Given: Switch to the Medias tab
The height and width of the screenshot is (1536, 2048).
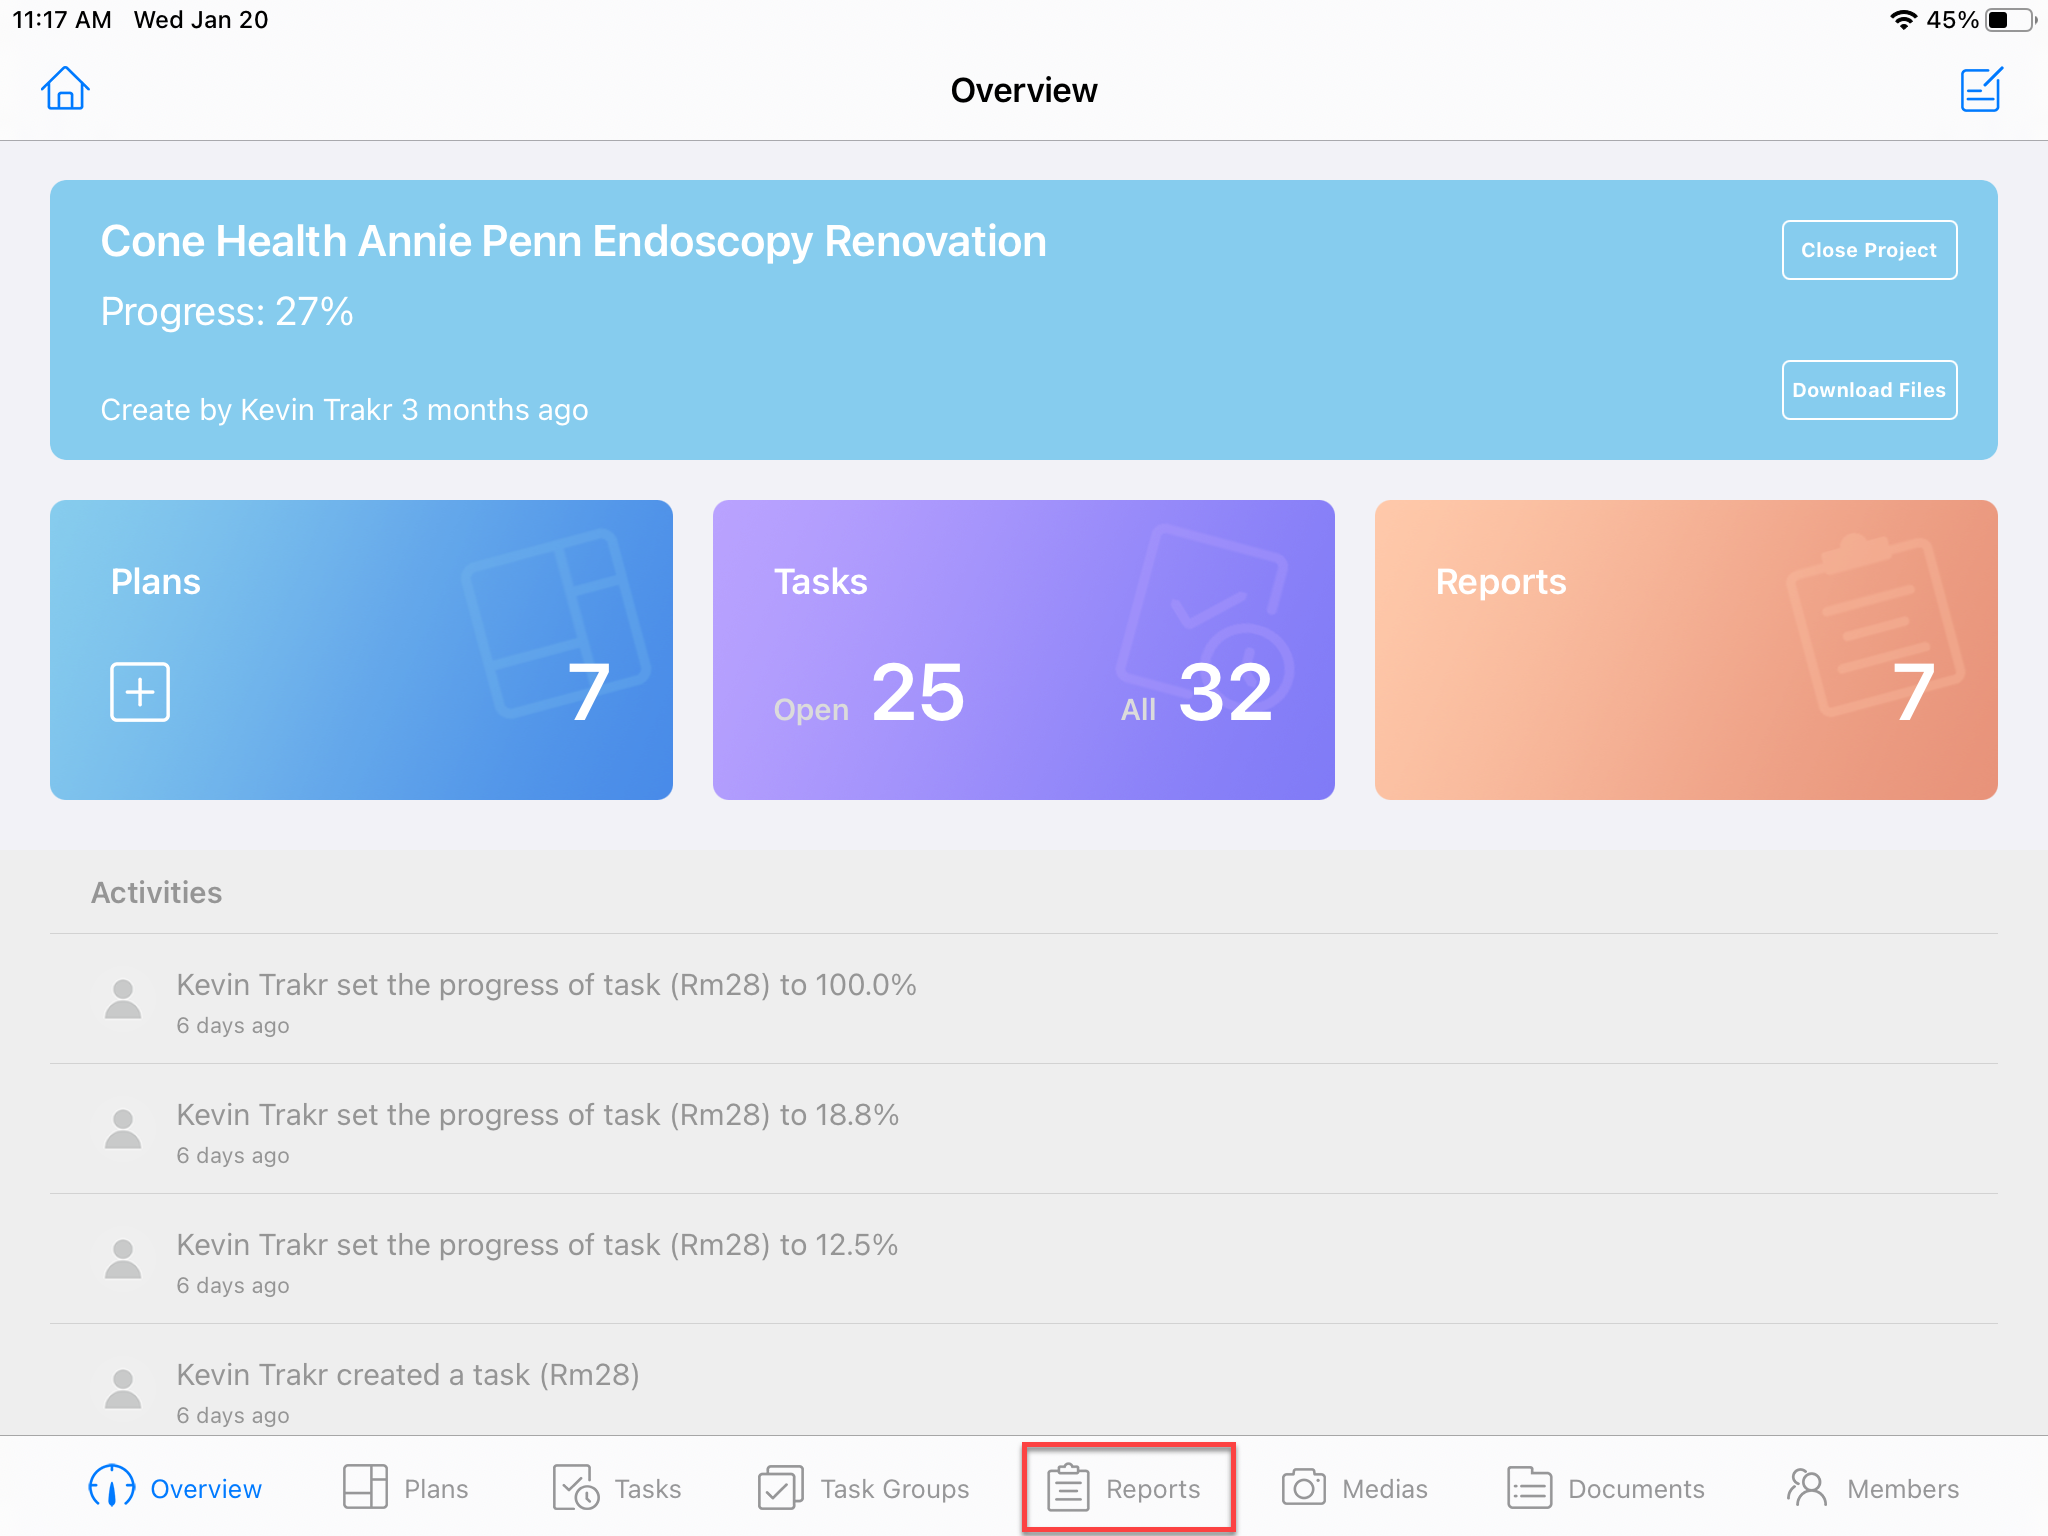Looking at the screenshot, I should pyautogui.click(x=1355, y=1488).
